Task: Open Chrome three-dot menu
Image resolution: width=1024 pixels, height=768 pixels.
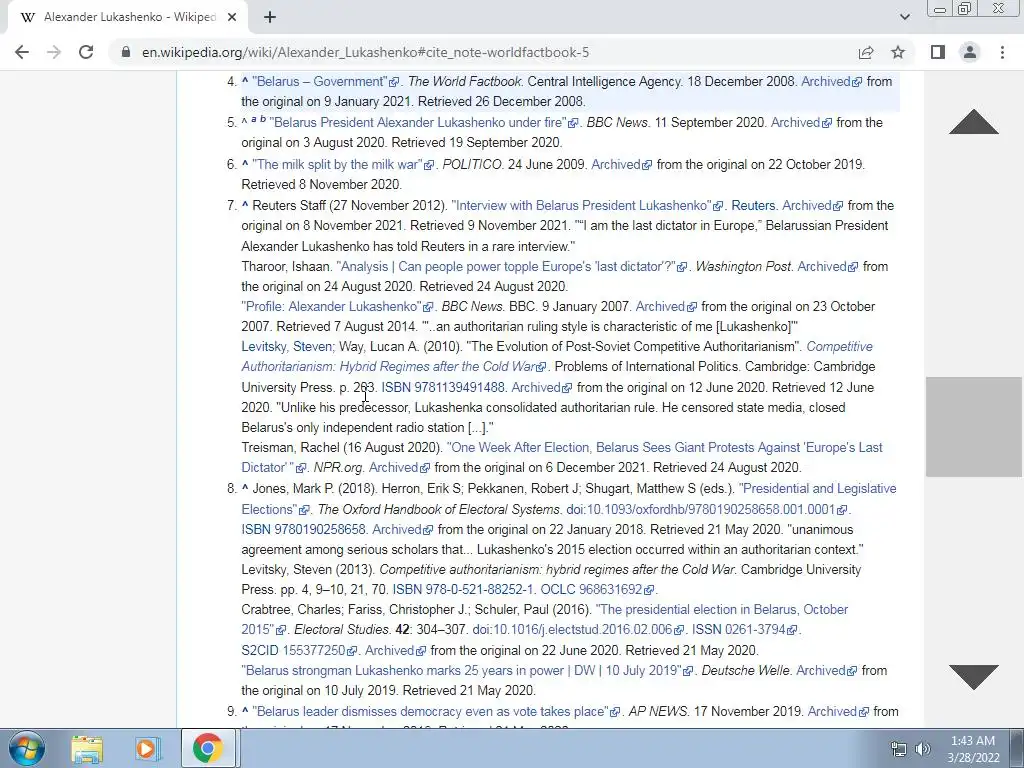Action: (1002, 52)
